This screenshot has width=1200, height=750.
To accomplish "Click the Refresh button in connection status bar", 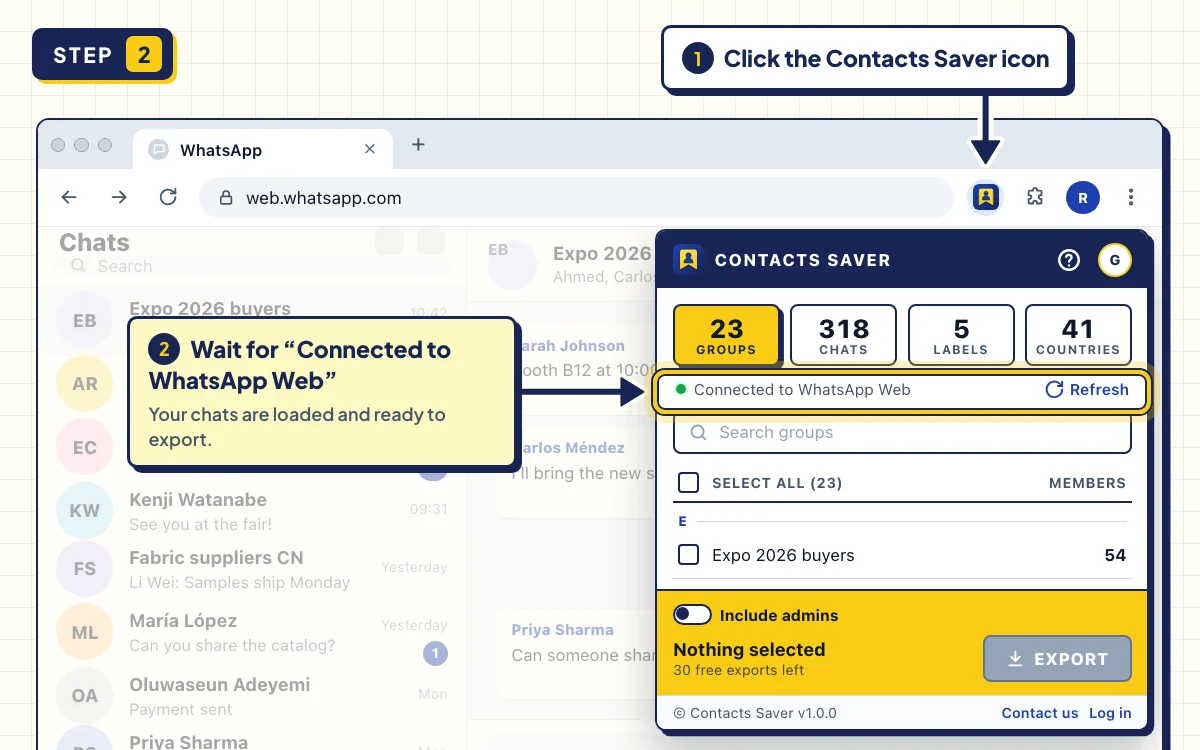I will tap(1087, 390).
